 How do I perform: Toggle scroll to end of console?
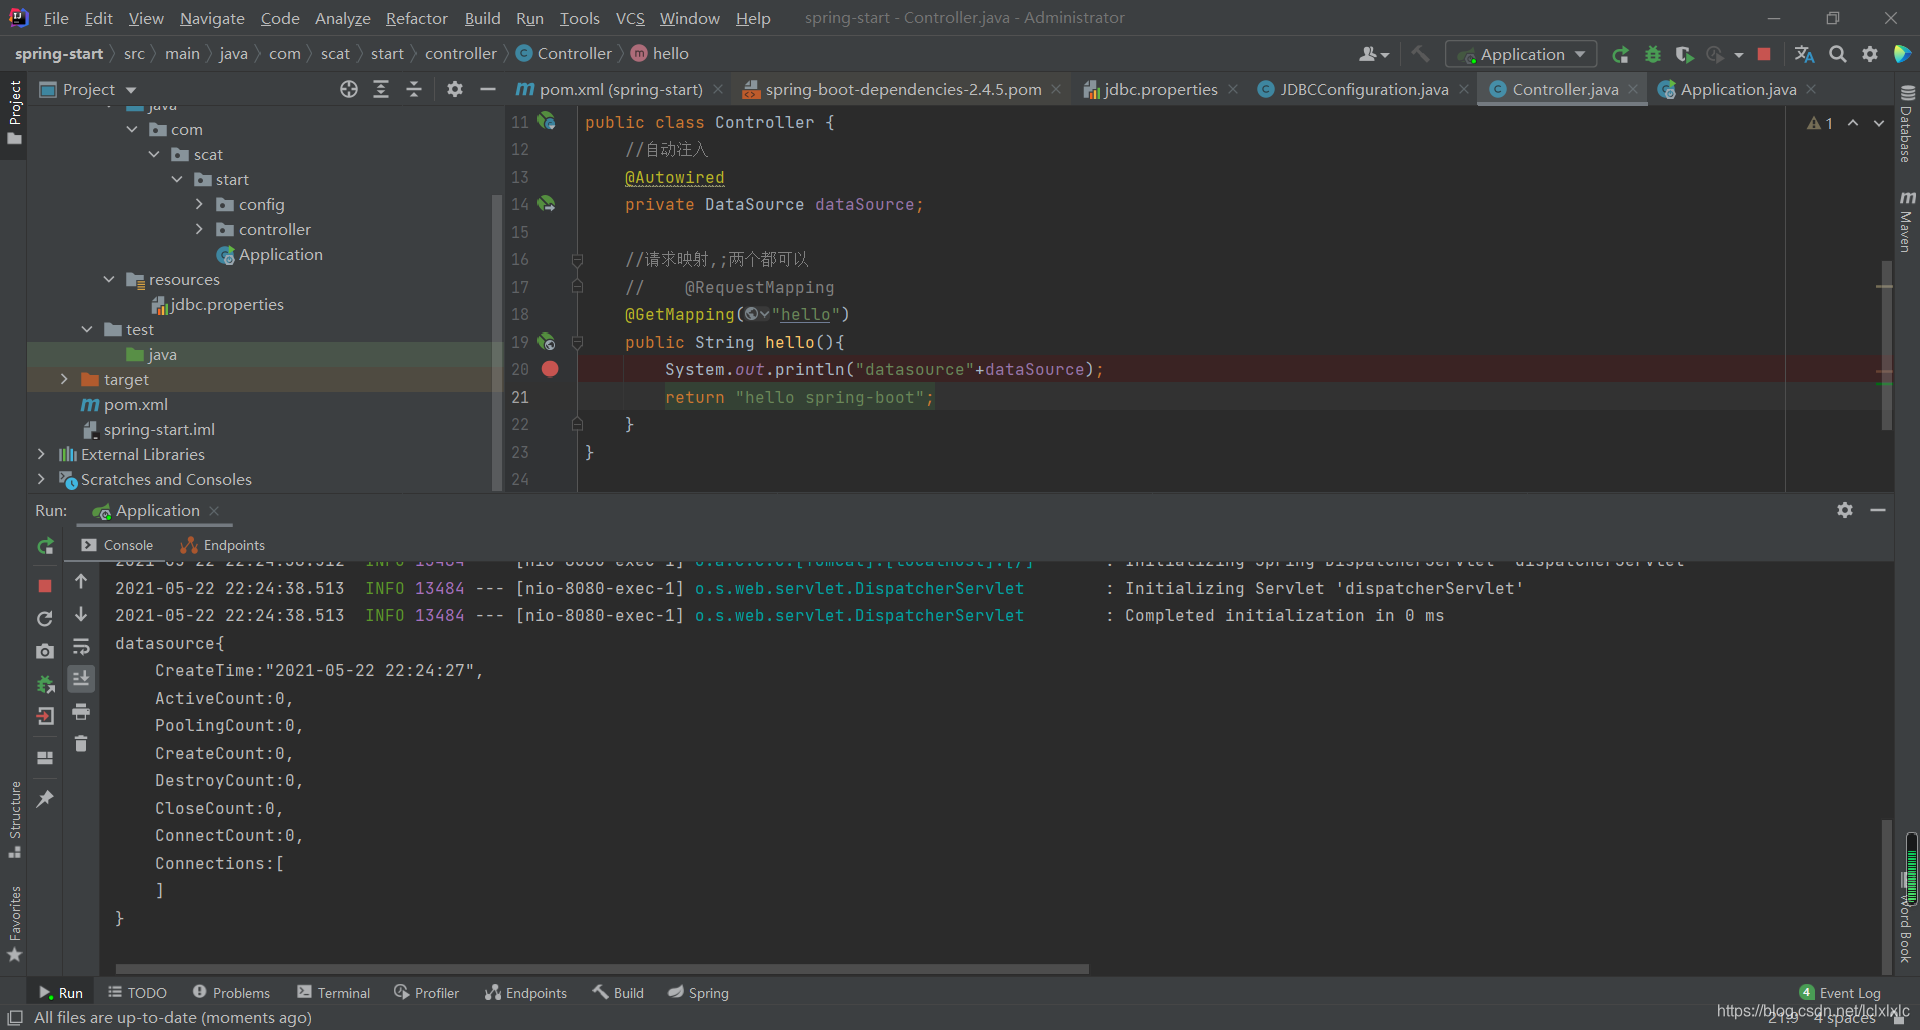click(81, 679)
